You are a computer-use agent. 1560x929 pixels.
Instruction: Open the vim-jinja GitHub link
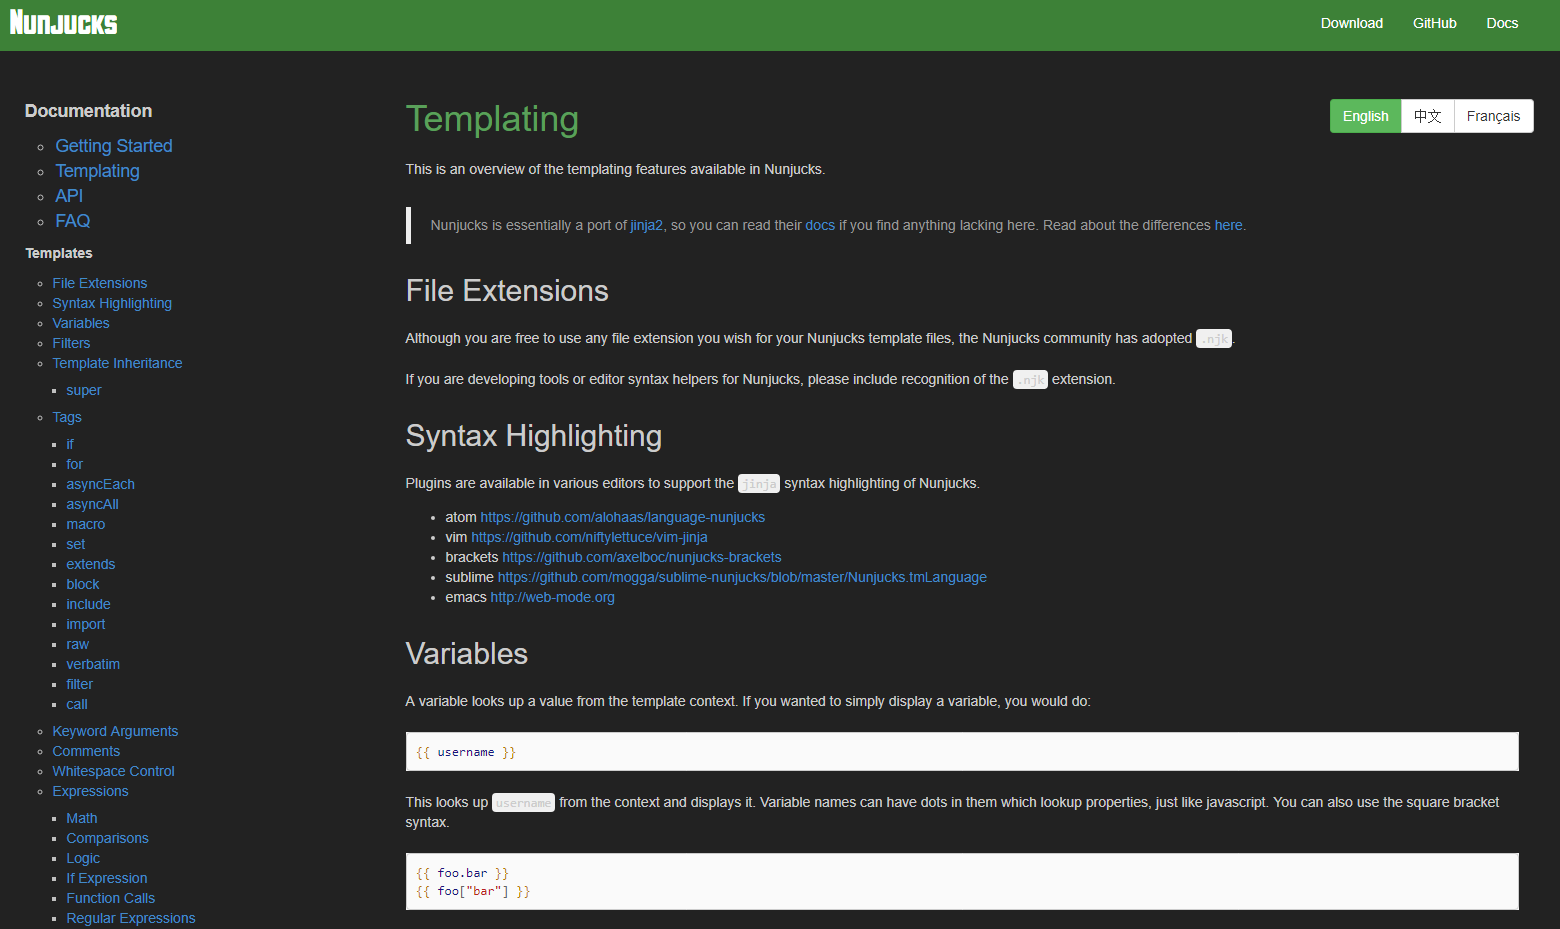coord(589,537)
